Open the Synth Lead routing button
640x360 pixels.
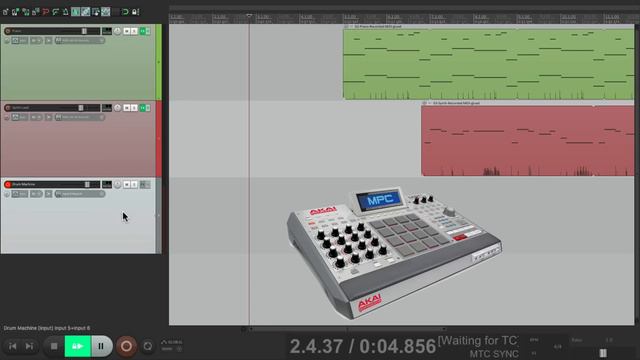[x=107, y=108]
